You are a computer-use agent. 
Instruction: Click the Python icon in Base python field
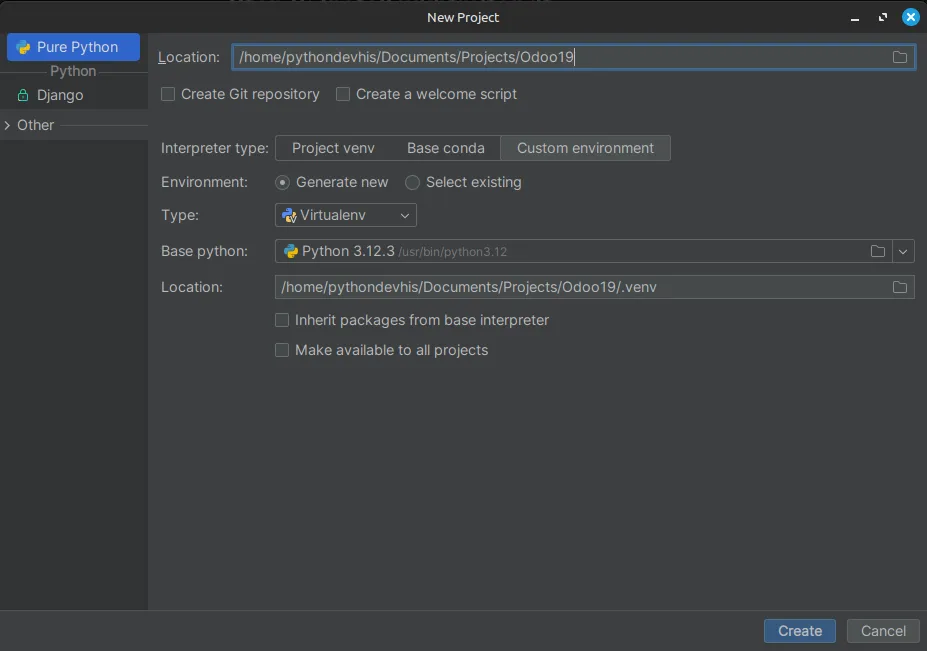[x=290, y=251]
